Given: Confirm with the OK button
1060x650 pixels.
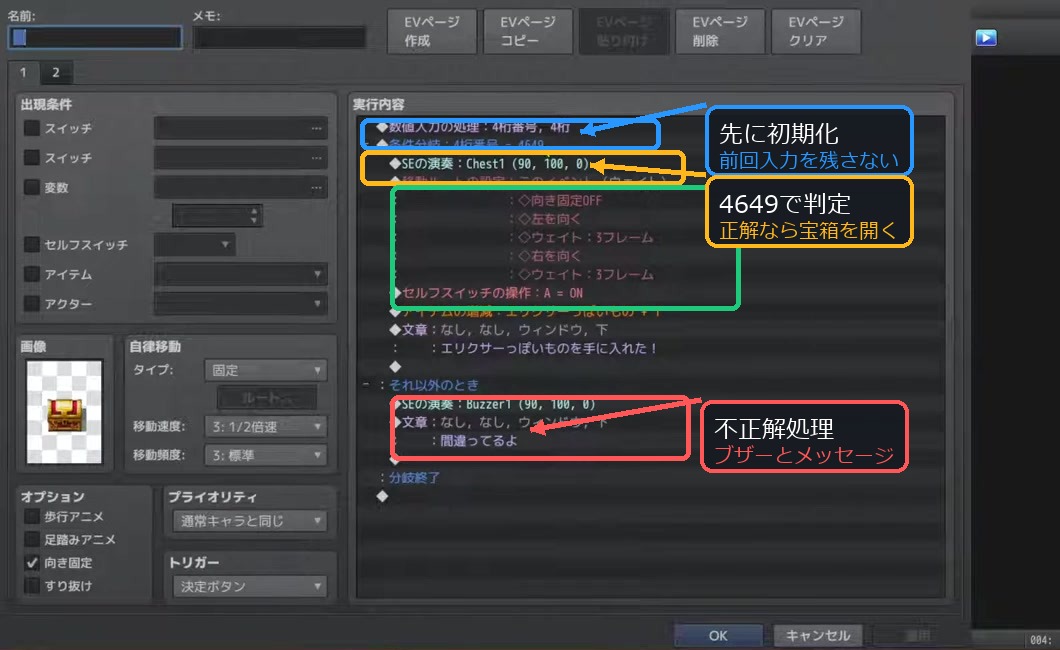Looking at the screenshot, I should pyautogui.click(x=718, y=636).
